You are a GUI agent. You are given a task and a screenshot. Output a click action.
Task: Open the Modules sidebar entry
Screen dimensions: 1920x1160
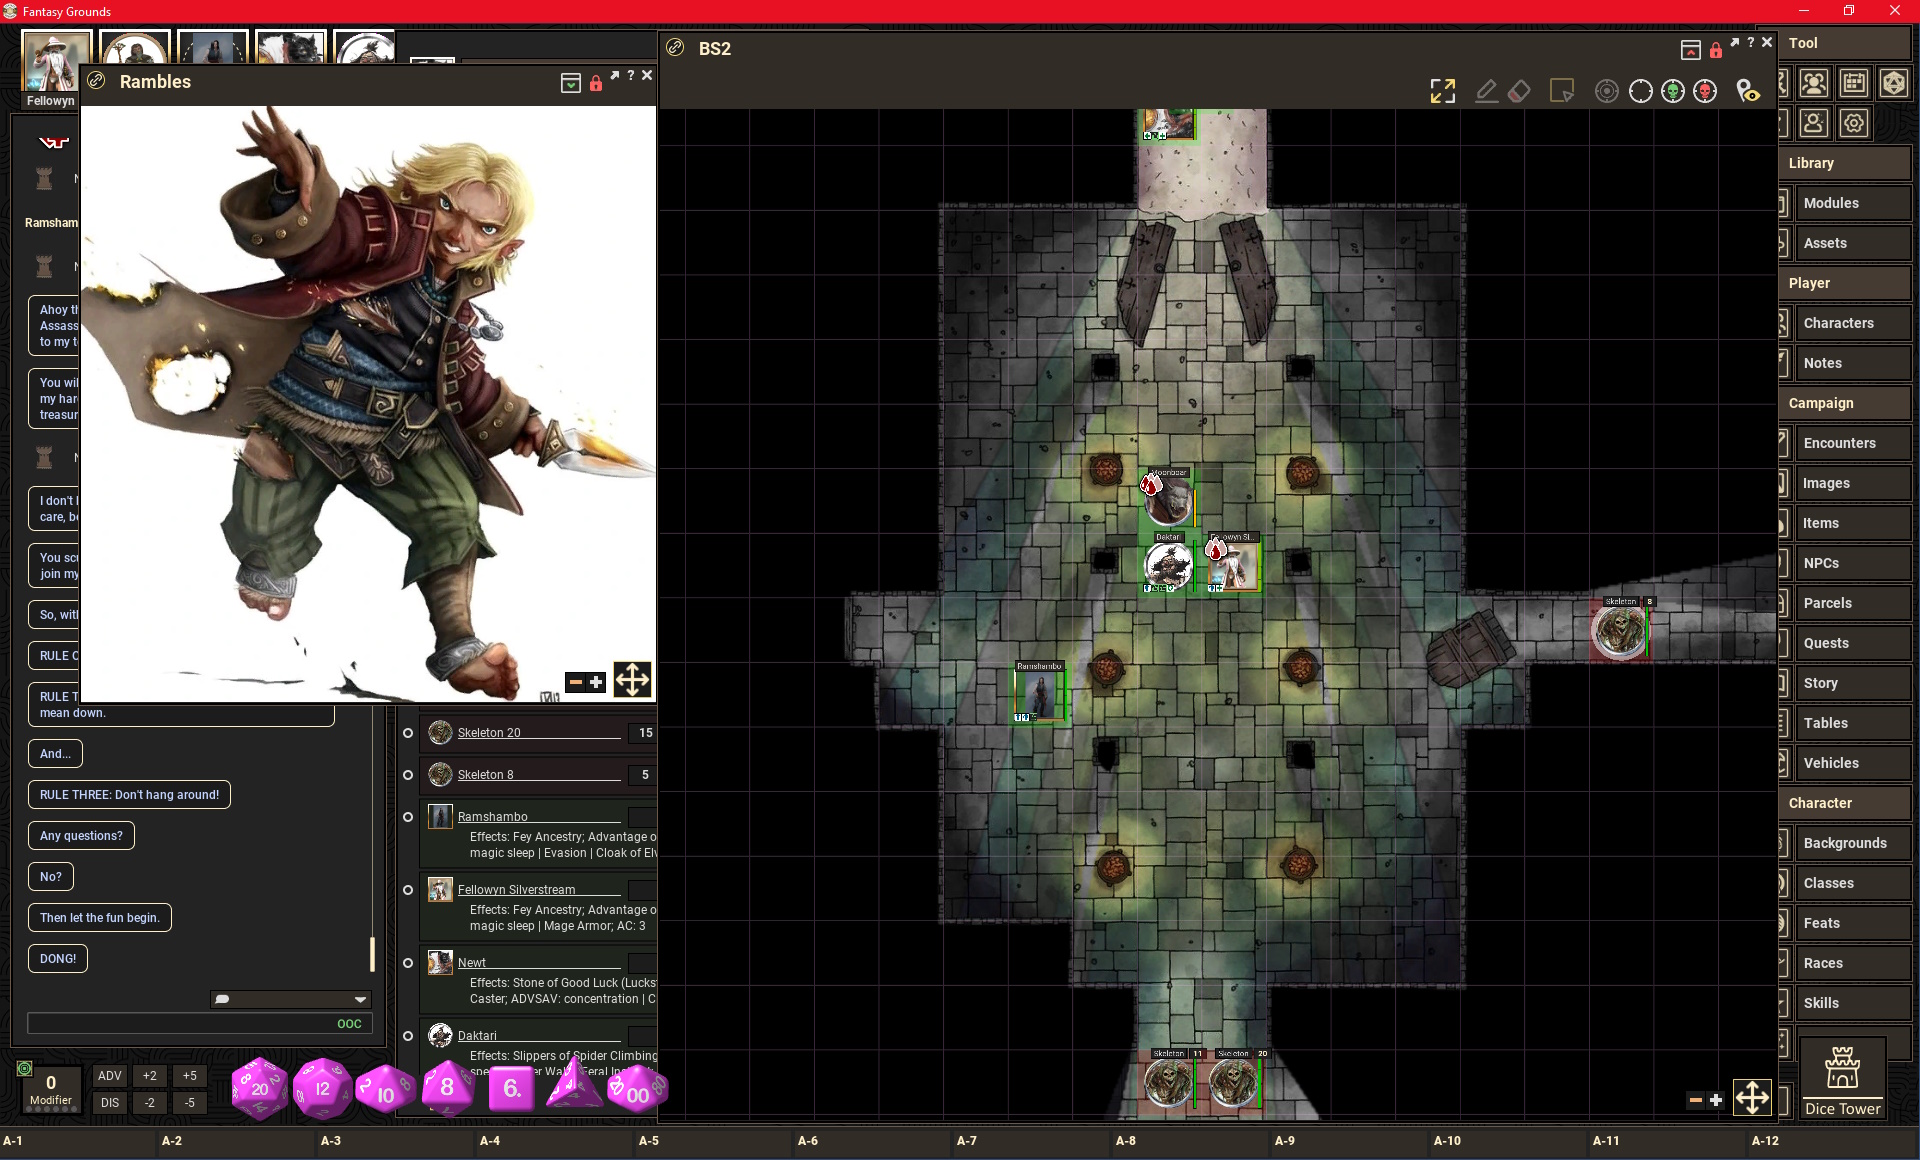1852,203
